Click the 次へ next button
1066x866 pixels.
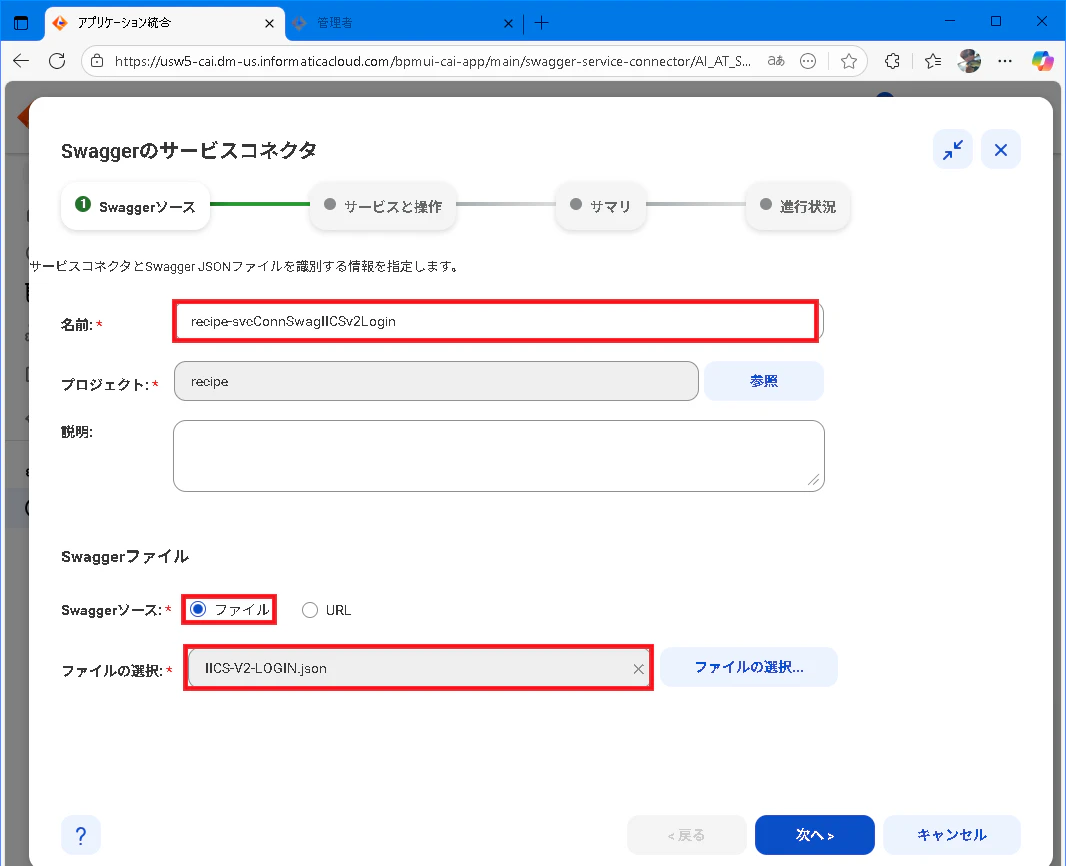(814, 835)
